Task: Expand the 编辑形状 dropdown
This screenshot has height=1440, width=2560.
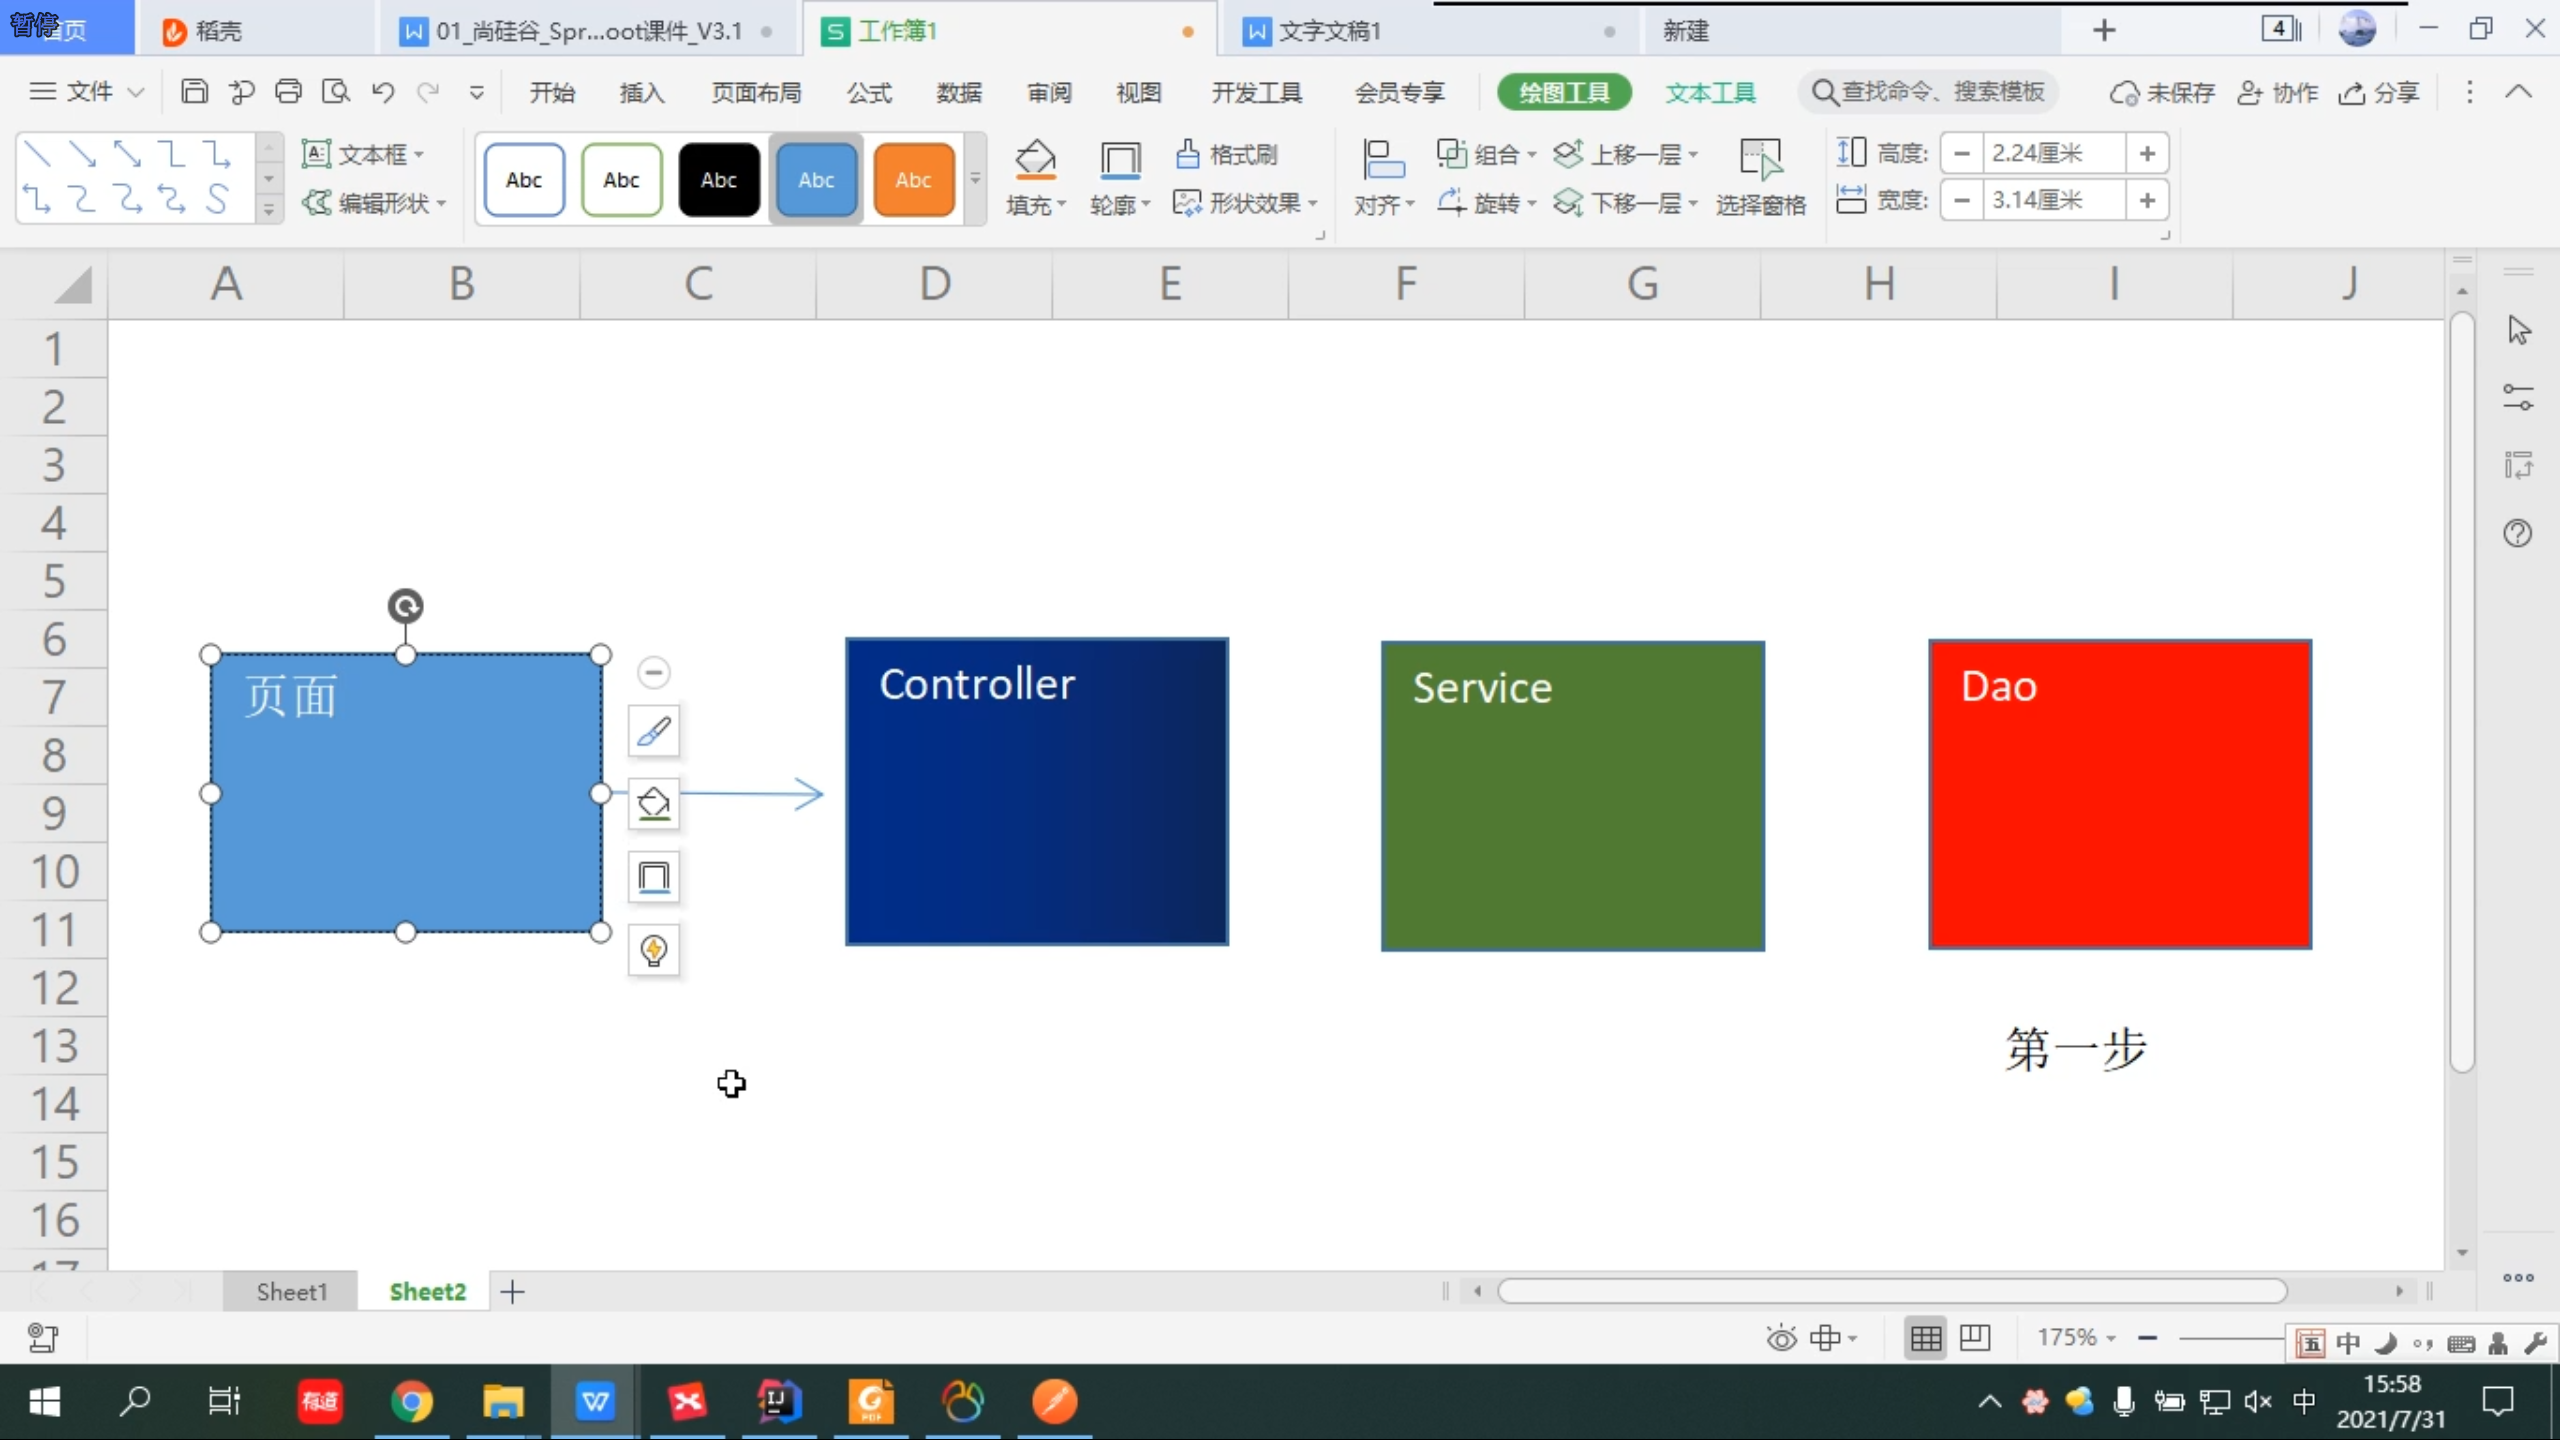Action: [x=374, y=203]
